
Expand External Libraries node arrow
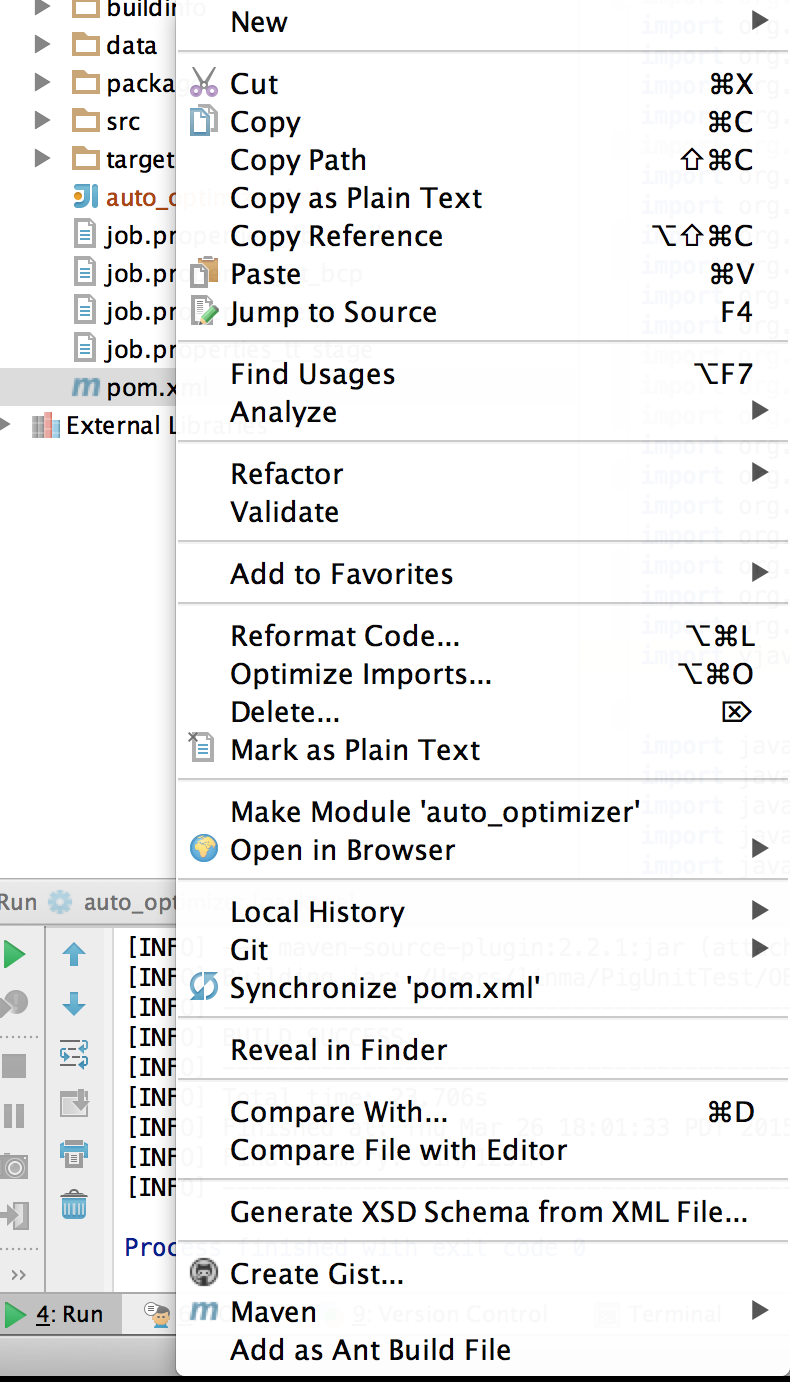(x=7, y=425)
